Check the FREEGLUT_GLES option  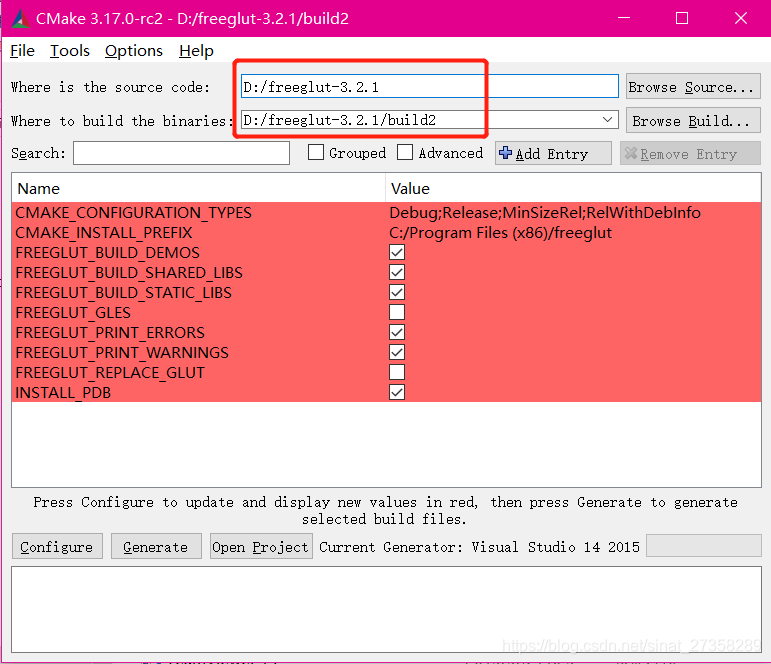tap(397, 312)
